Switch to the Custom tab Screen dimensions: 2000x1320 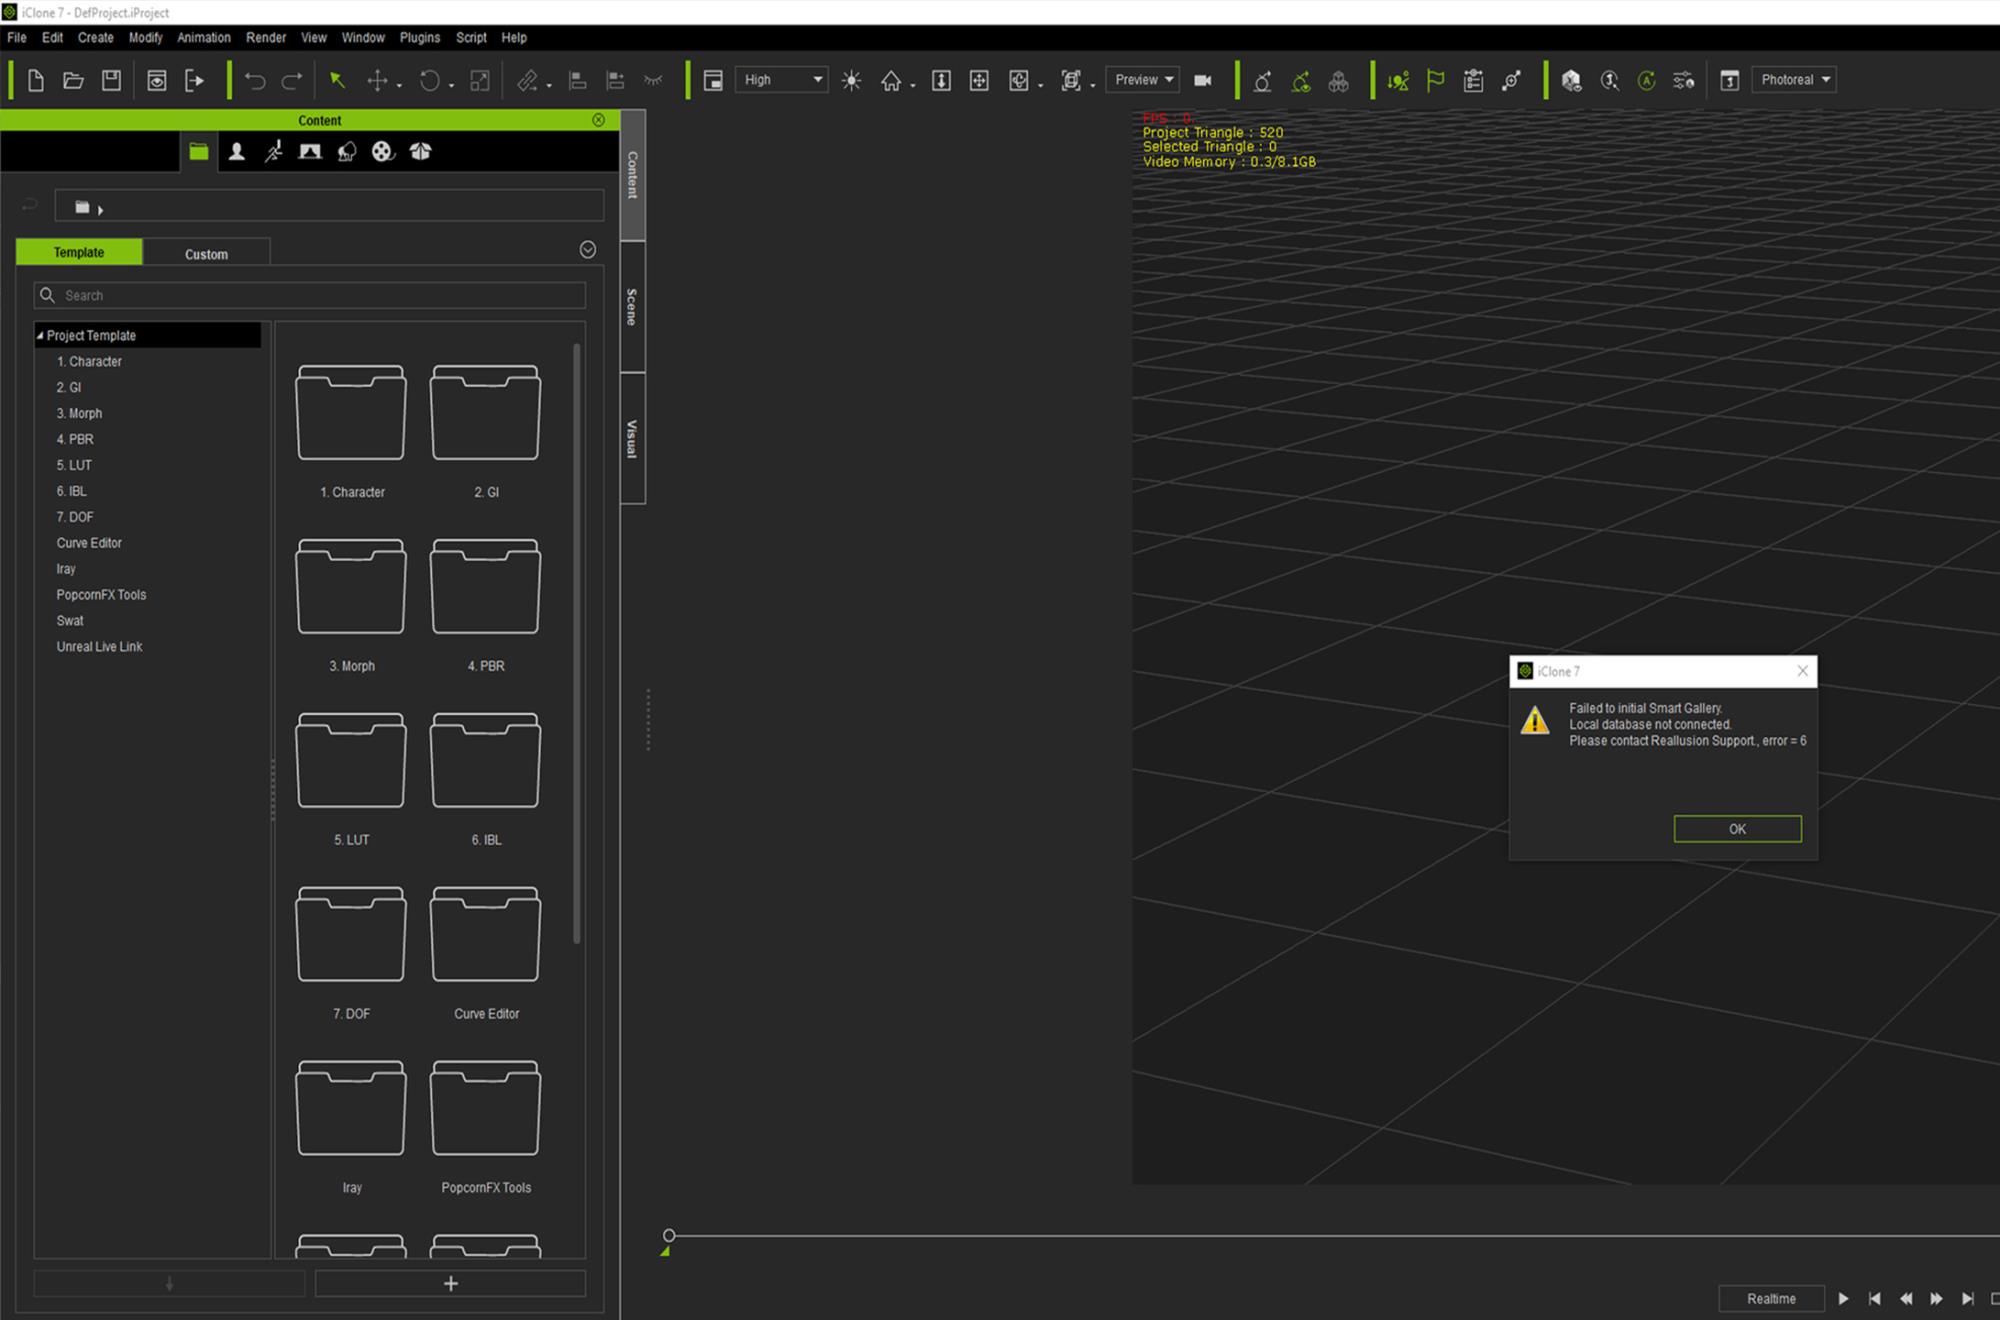[206, 254]
